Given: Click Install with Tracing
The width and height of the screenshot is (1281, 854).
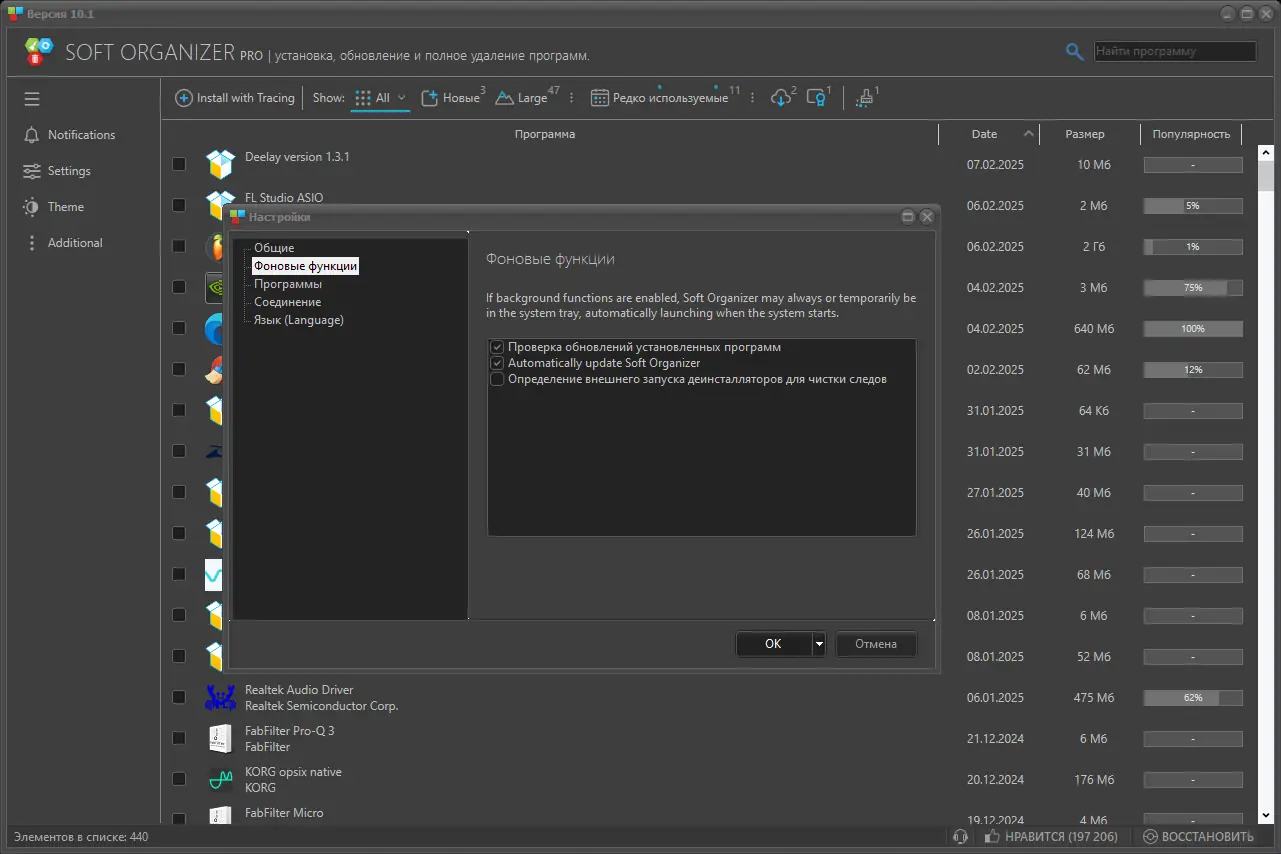Looking at the screenshot, I should click(235, 98).
